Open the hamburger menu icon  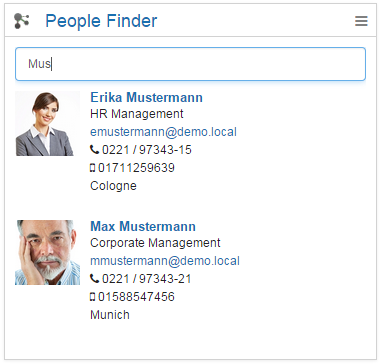[361, 21]
